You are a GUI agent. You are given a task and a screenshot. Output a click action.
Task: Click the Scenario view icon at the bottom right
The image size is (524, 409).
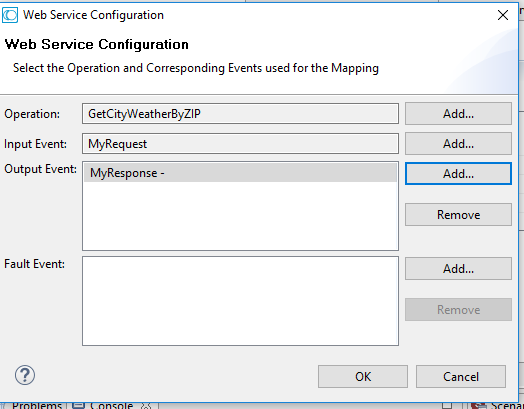coord(479,406)
